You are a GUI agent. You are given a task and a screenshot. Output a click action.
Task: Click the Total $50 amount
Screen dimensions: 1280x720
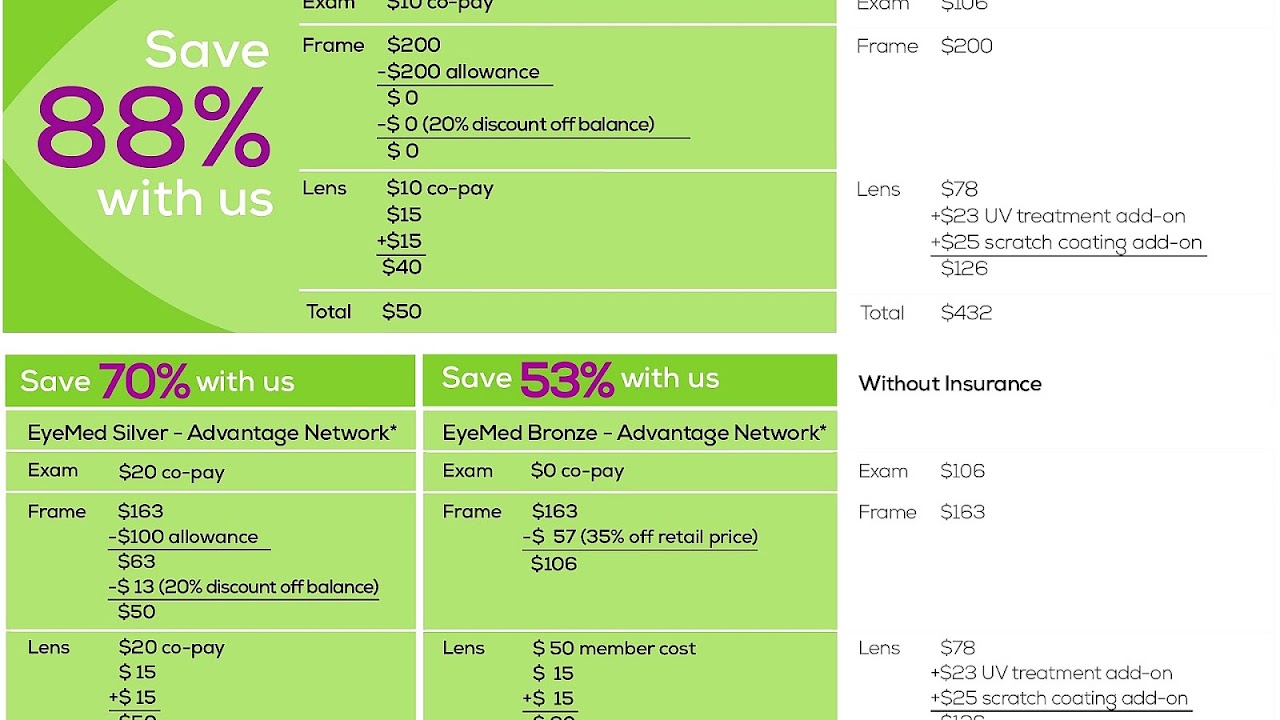tap(401, 312)
